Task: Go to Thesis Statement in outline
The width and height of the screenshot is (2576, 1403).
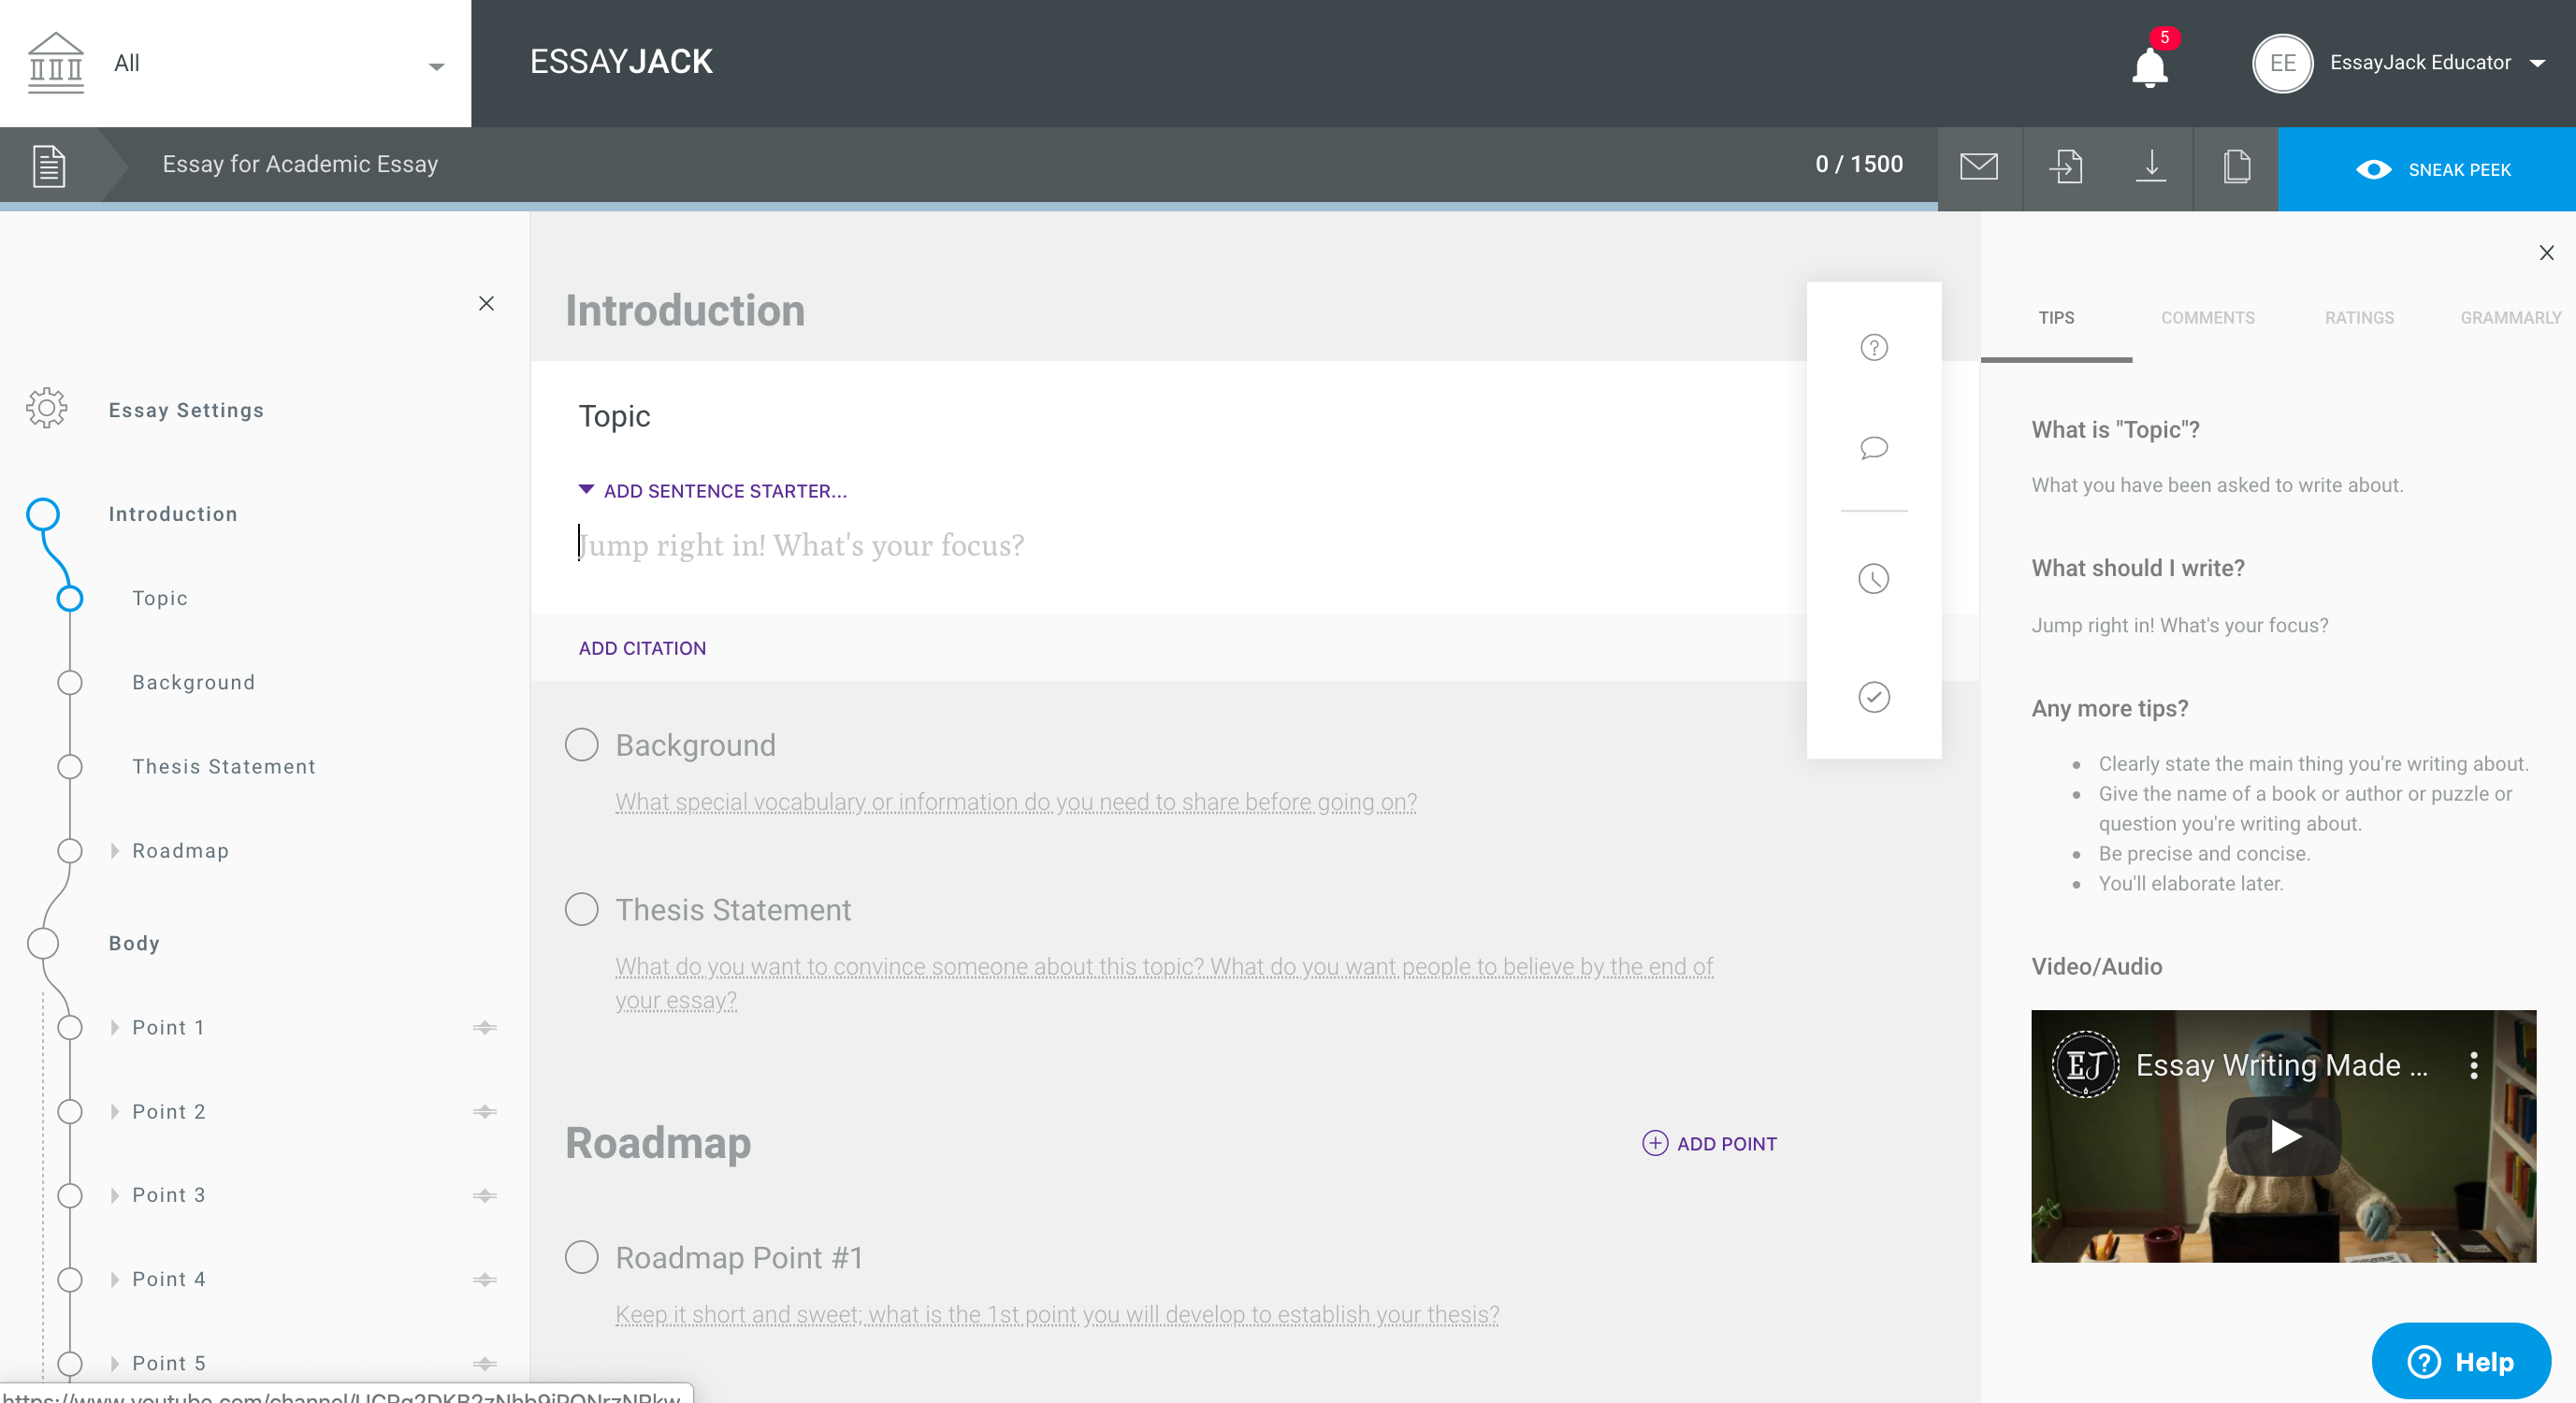Action: [x=224, y=766]
